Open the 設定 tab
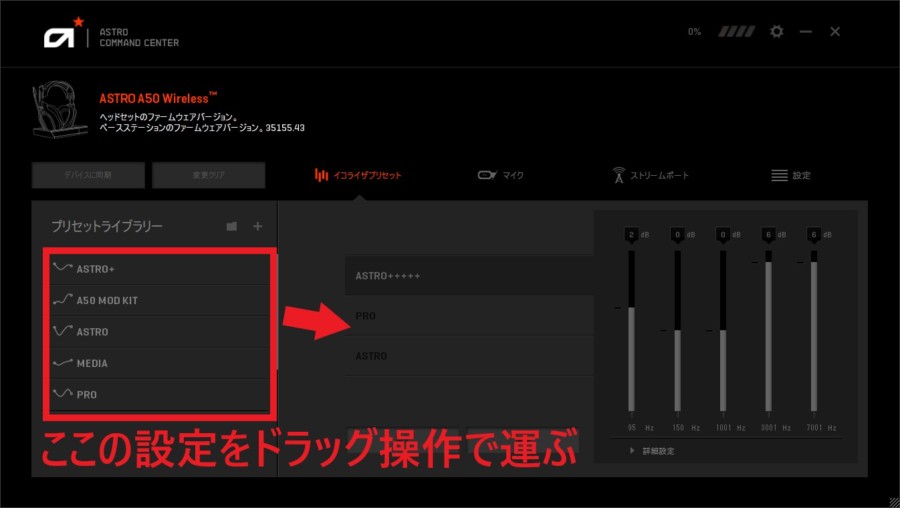 791,175
